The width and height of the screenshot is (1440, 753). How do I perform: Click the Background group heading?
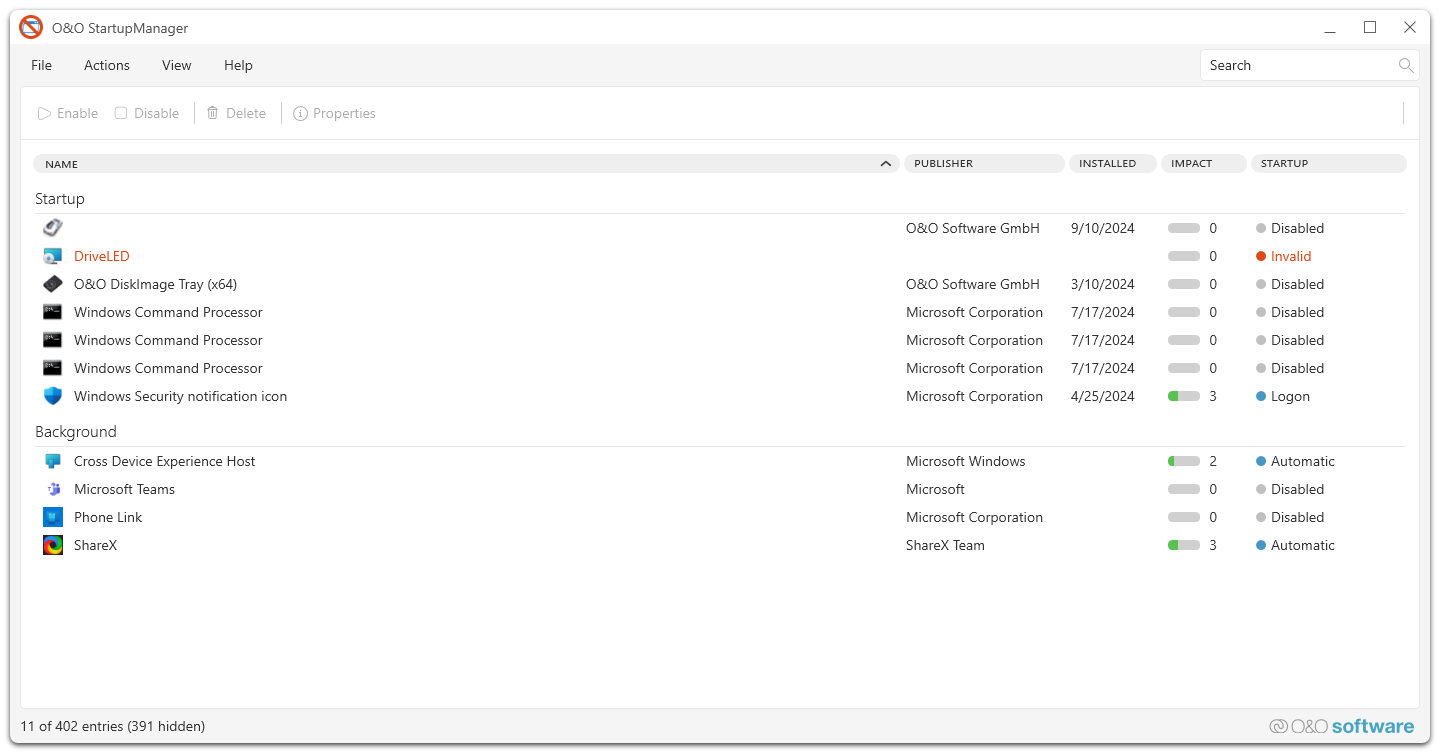point(76,432)
